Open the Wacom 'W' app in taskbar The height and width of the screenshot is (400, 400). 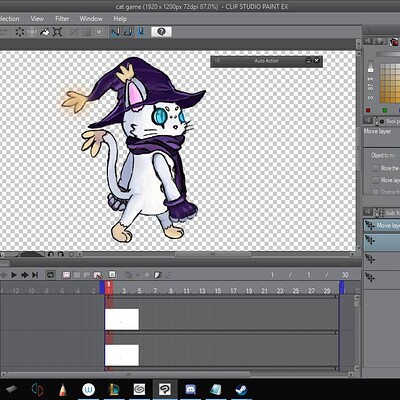point(88,389)
